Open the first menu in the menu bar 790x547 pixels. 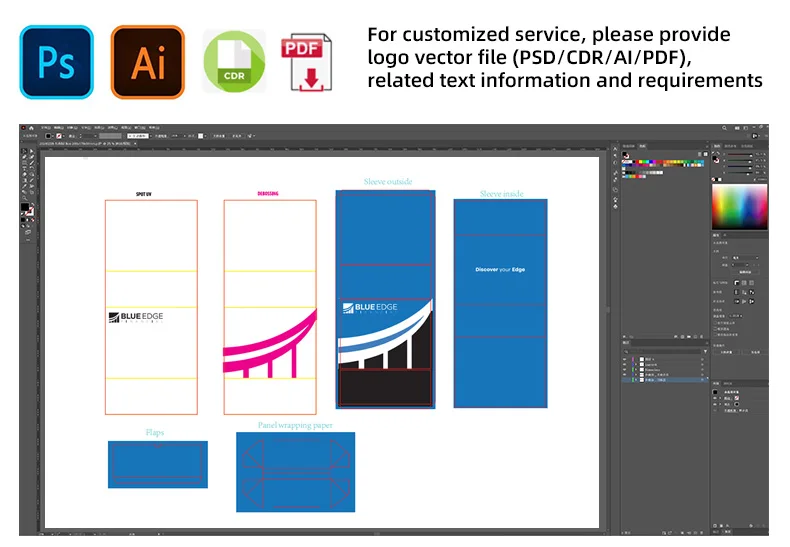click(x=46, y=128)
